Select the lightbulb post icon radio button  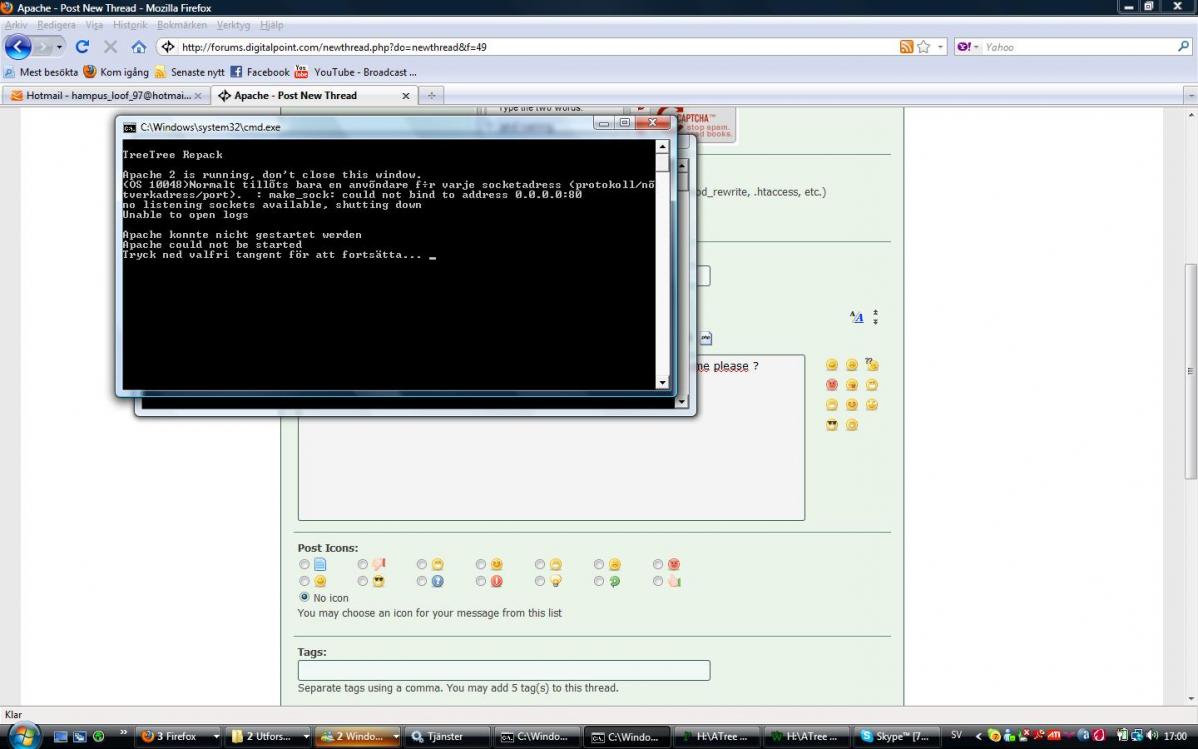[x=540, y=581]
